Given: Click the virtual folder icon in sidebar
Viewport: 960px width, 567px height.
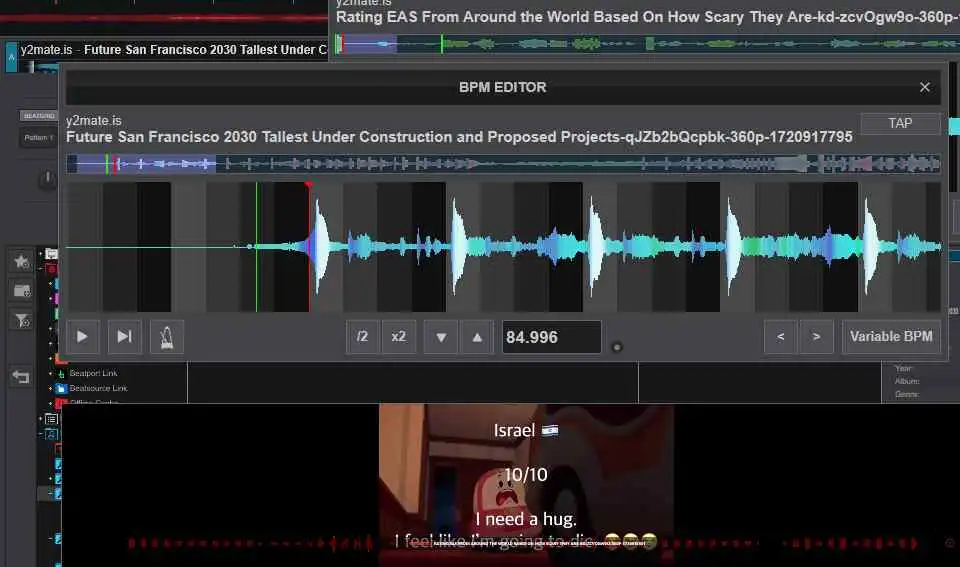Looking at the screenshot, I should point(21,291).
